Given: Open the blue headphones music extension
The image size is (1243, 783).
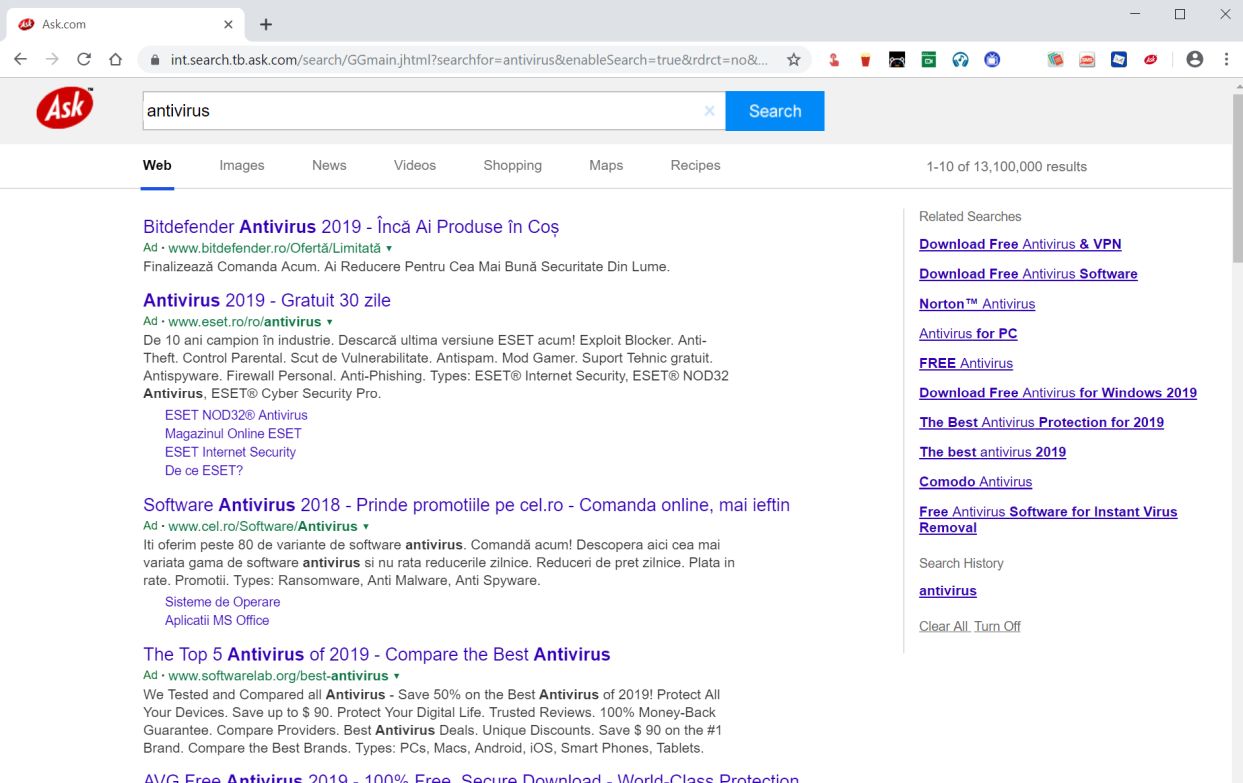Looking at the screenshot, I should (x=960, y=60).
